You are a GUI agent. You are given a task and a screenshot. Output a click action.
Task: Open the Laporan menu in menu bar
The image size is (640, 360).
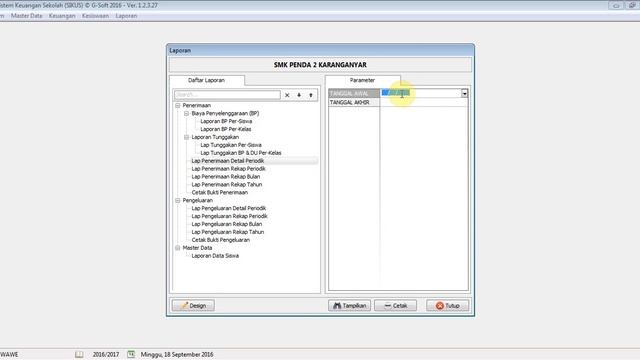(126, 16)
